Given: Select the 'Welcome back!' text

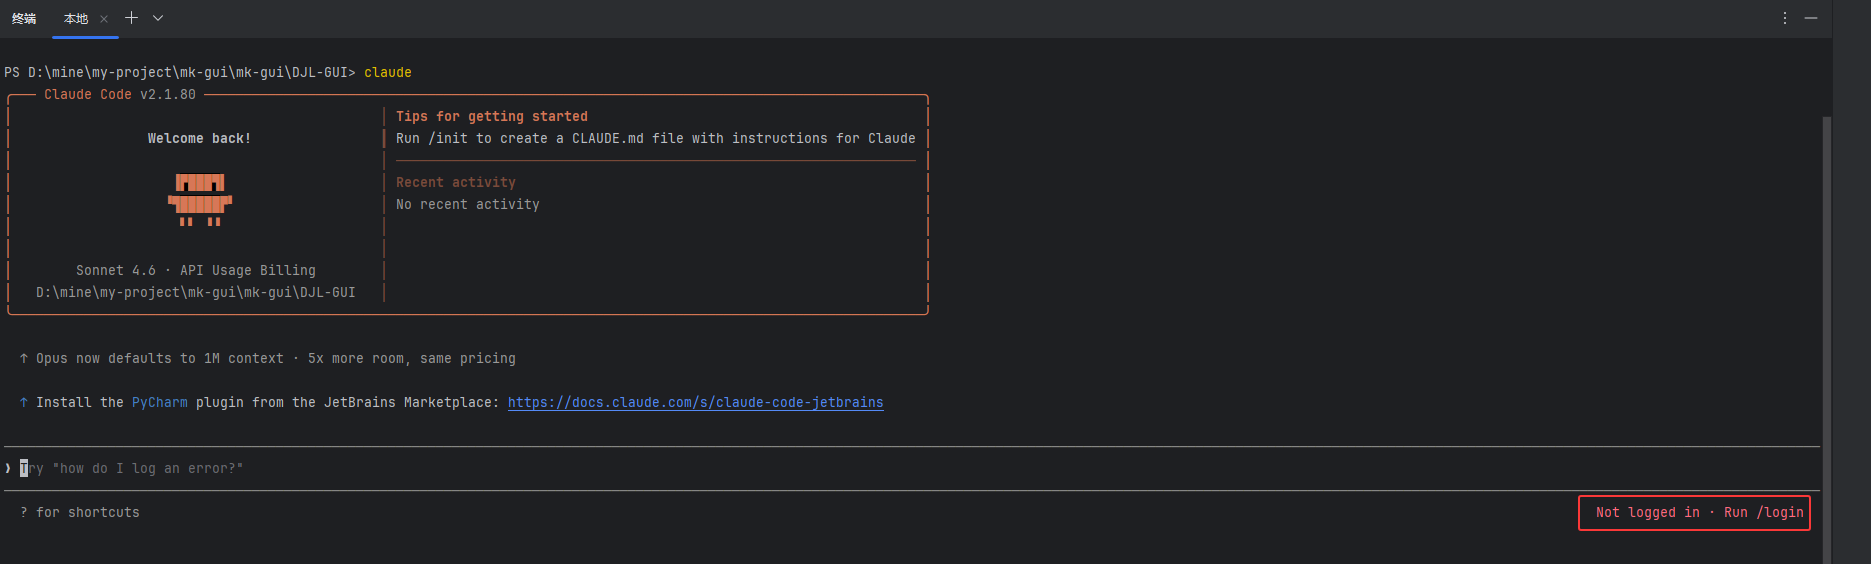Looking at the screenshot, I should [x=200, y=139].
